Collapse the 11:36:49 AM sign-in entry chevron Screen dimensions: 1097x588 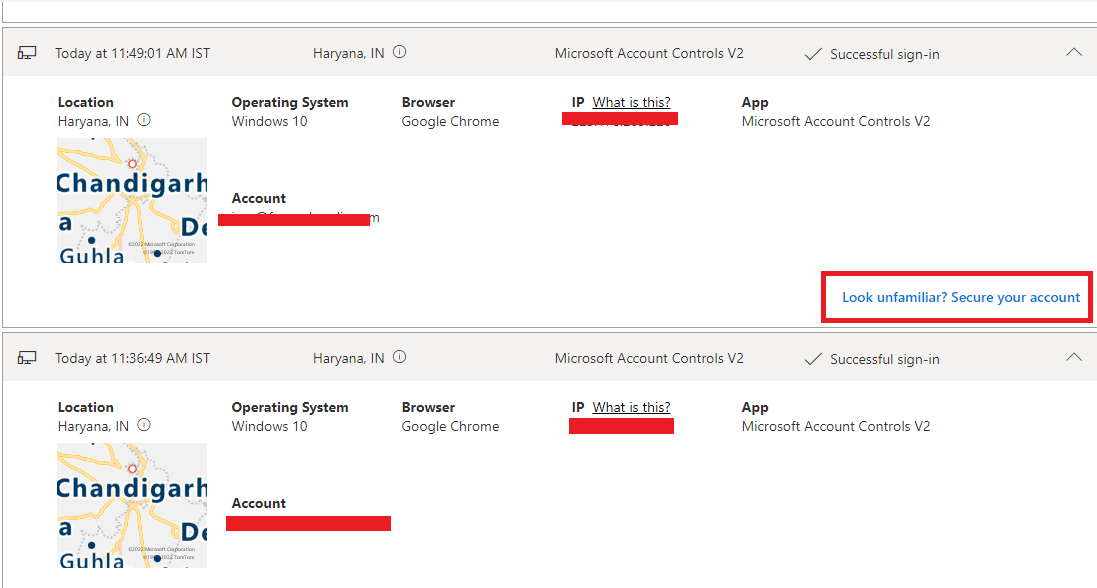pos(1073,358)
